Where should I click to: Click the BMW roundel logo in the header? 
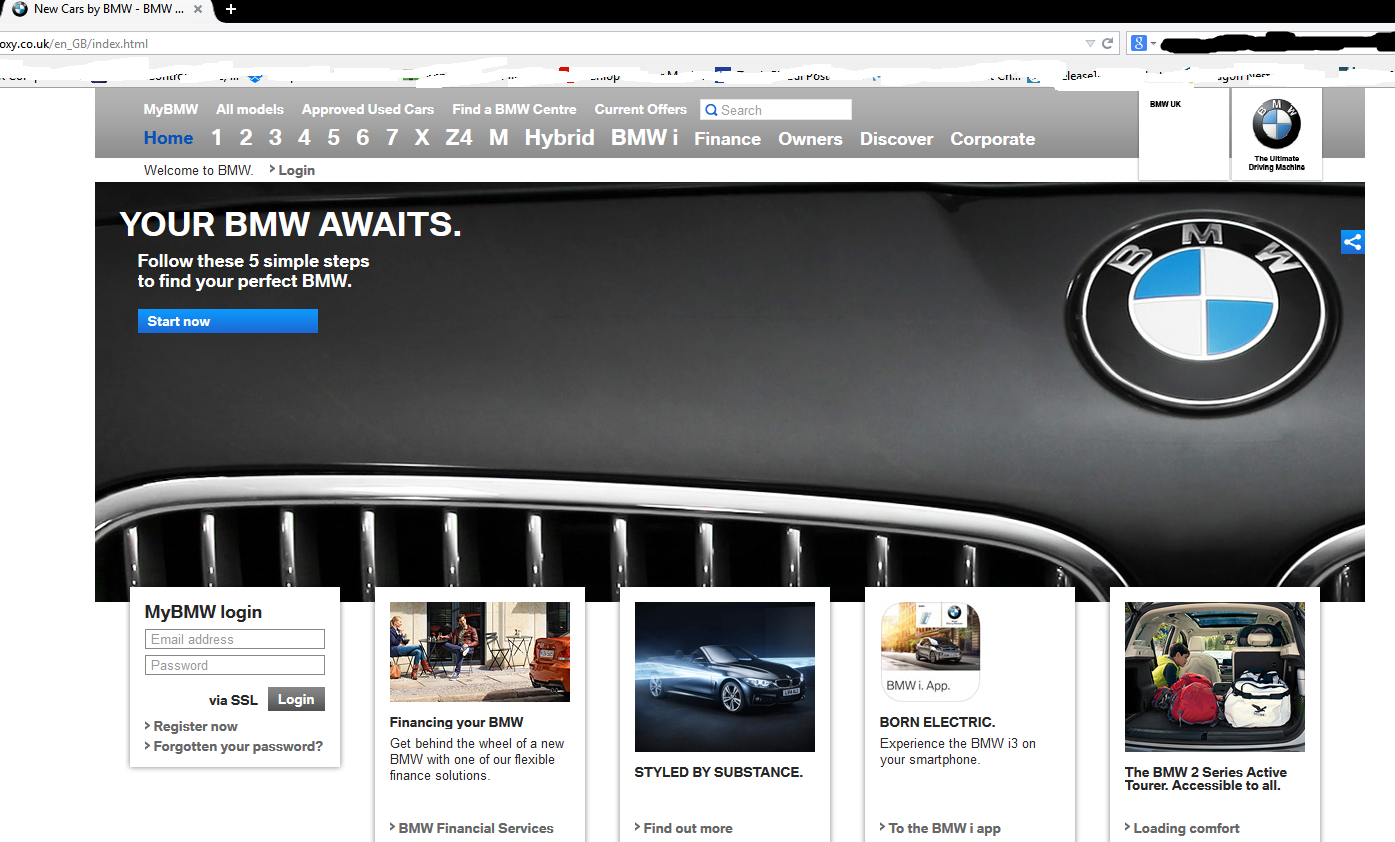point(1276,124)
